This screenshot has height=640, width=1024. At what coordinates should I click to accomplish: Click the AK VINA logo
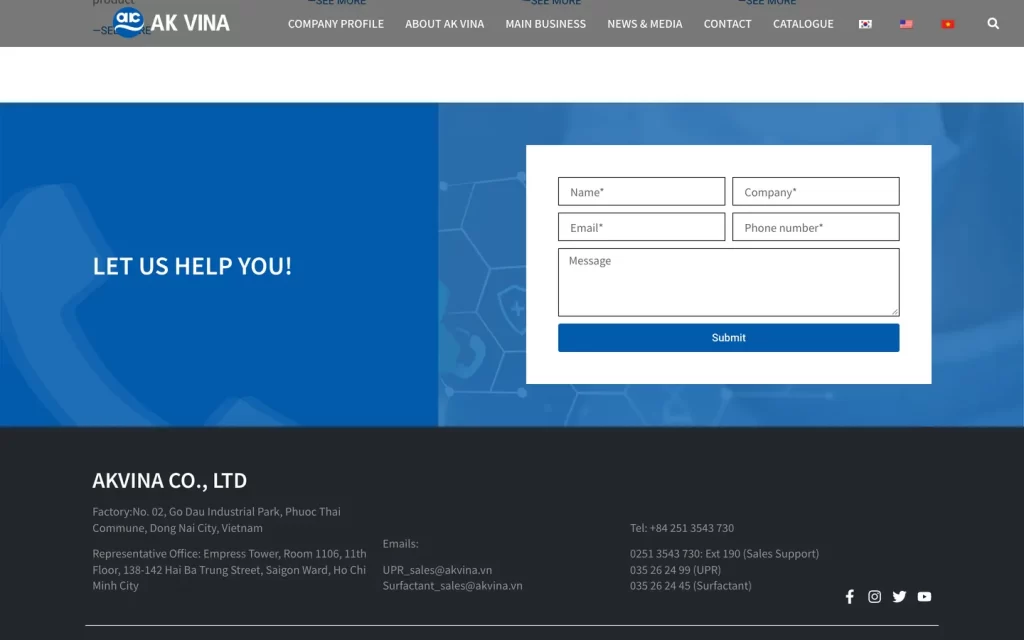pos(171,23)
